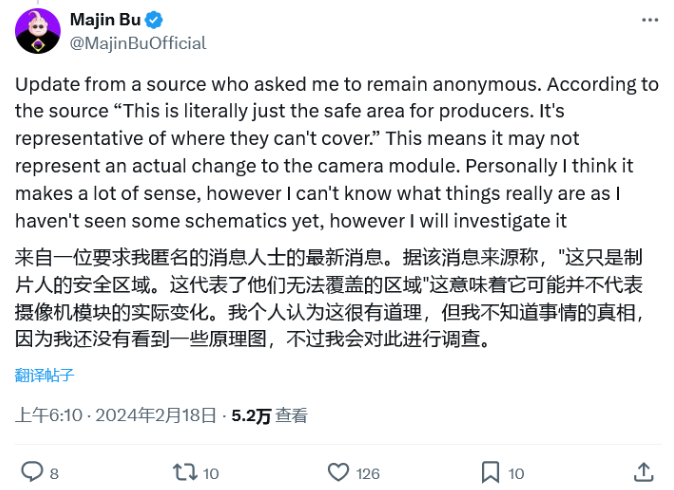This screenshot has height=490, width=674.
Task: Click the count next to the bookmark icon
Action: 516,472
